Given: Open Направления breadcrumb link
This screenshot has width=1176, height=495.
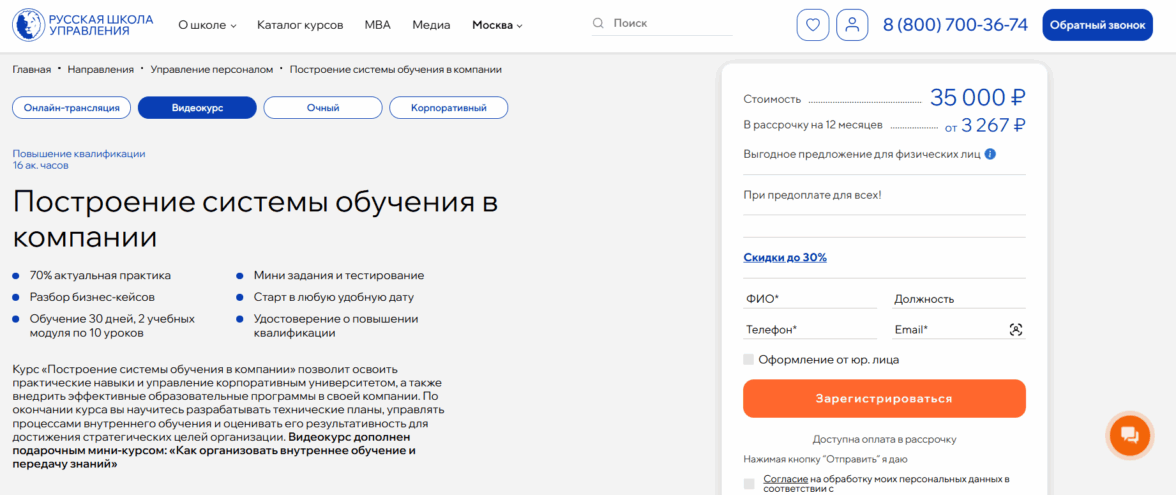Looking at the screenshot, I should pyautogui.click(x=100, y=70).
